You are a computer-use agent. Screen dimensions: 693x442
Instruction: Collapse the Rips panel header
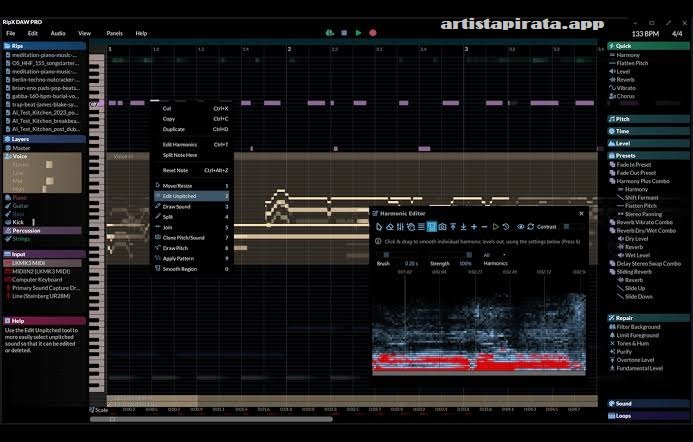pyautogui.click(x=44, y=46)
